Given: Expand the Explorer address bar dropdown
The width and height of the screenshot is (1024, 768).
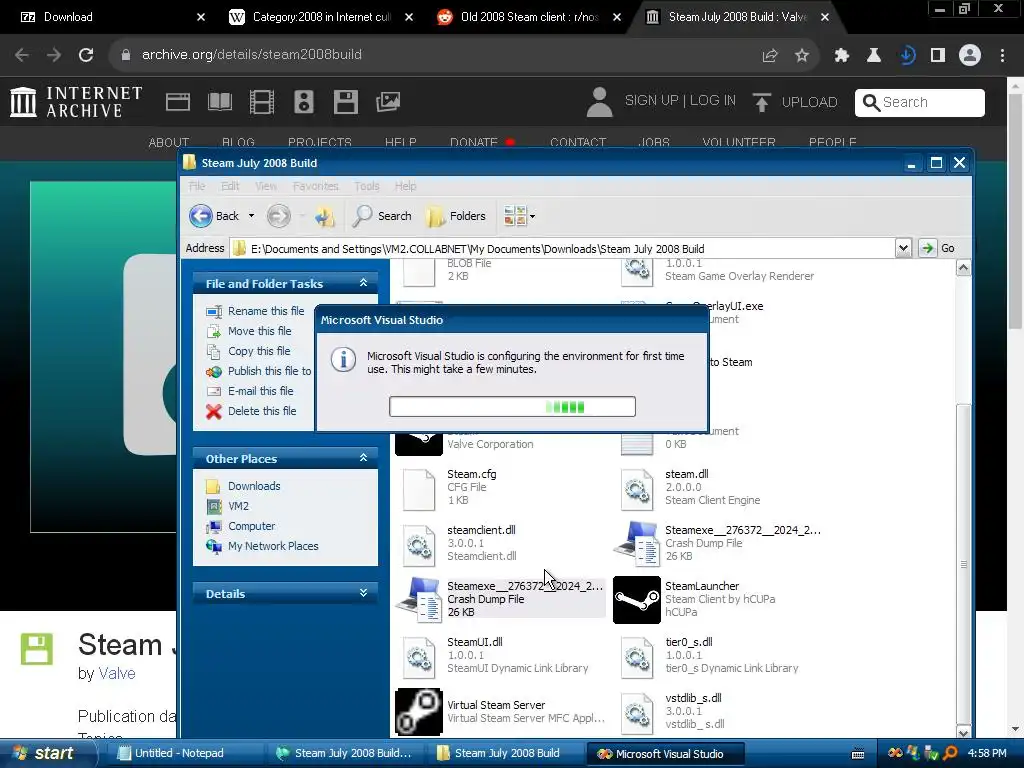Looking at the screenshot, I should point(903,248).
